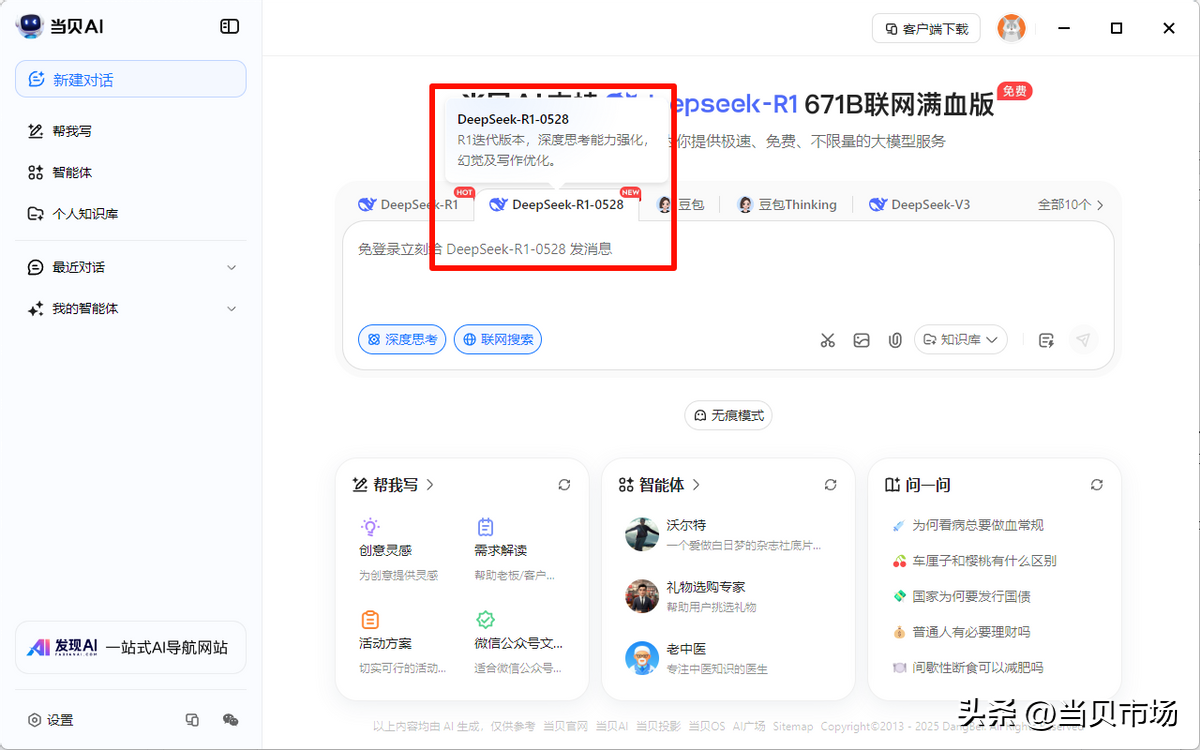Image resolution: width=1200 pixels, height=750 pixels.
Task: Open the 知识库 dropdown
Action: [x=961, y=340]
